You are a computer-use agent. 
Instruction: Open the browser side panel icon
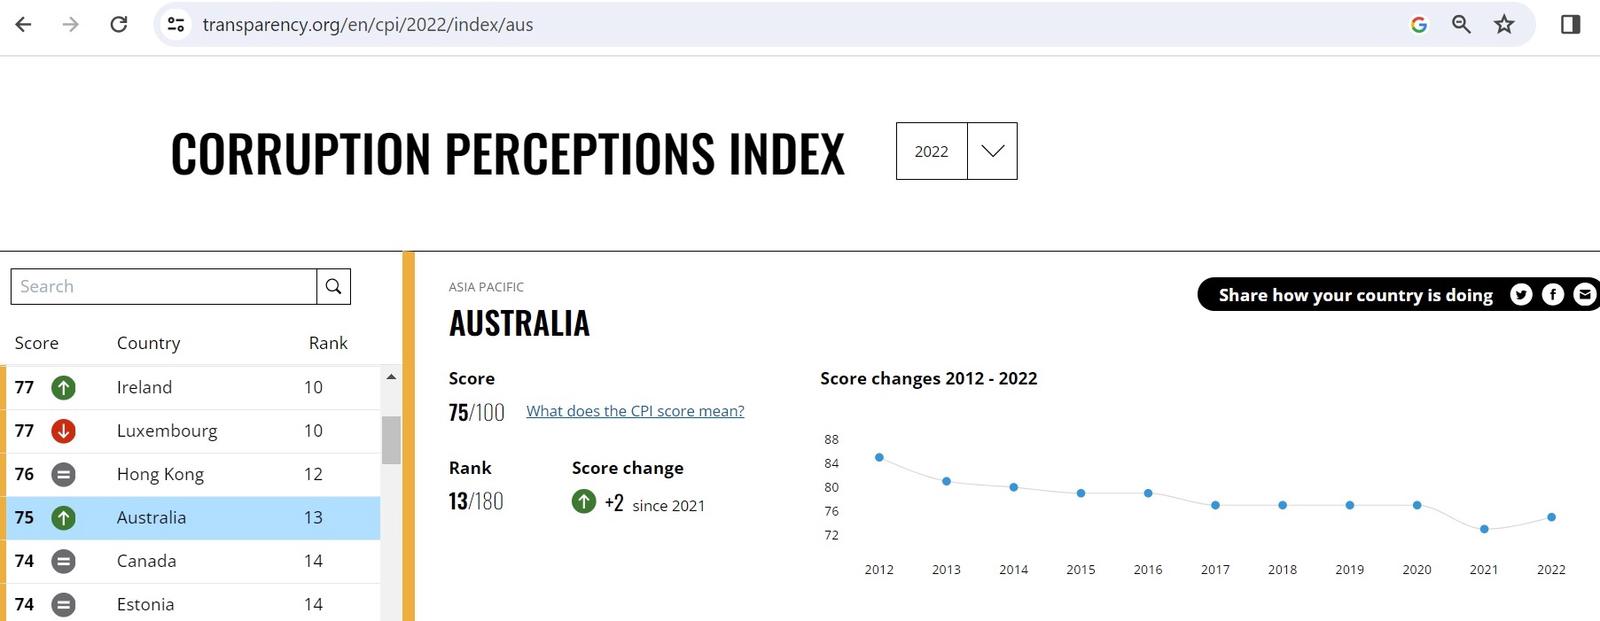[1570, 24]
